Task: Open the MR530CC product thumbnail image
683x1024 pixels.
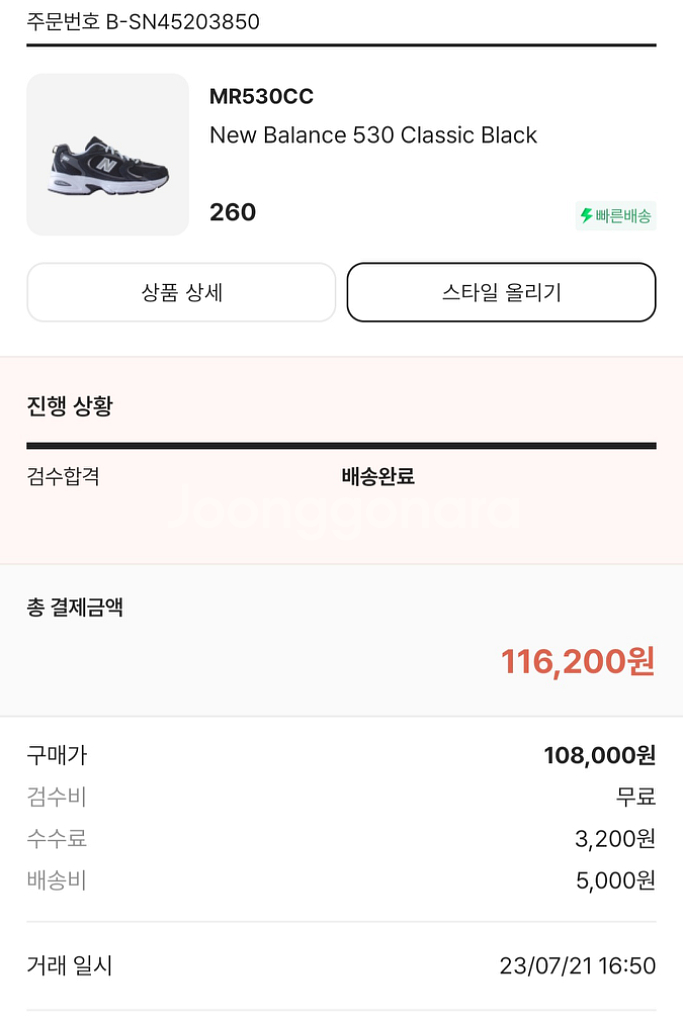Action: coord(105,153)
